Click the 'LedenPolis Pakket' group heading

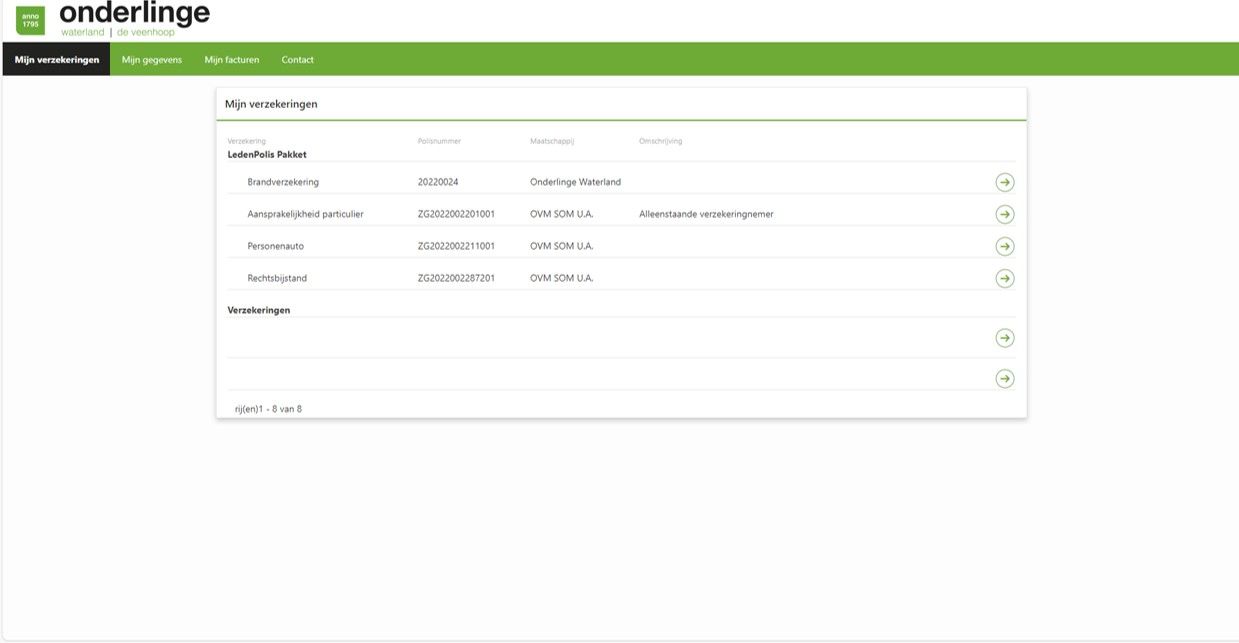pyautogui.click(x=267, y=155)
